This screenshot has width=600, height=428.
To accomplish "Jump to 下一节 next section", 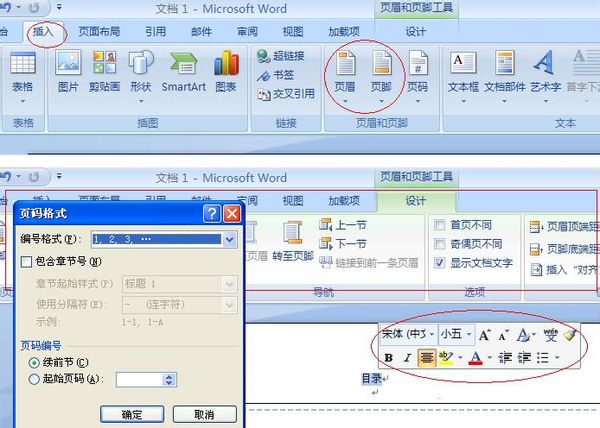I will coord(343,244).
